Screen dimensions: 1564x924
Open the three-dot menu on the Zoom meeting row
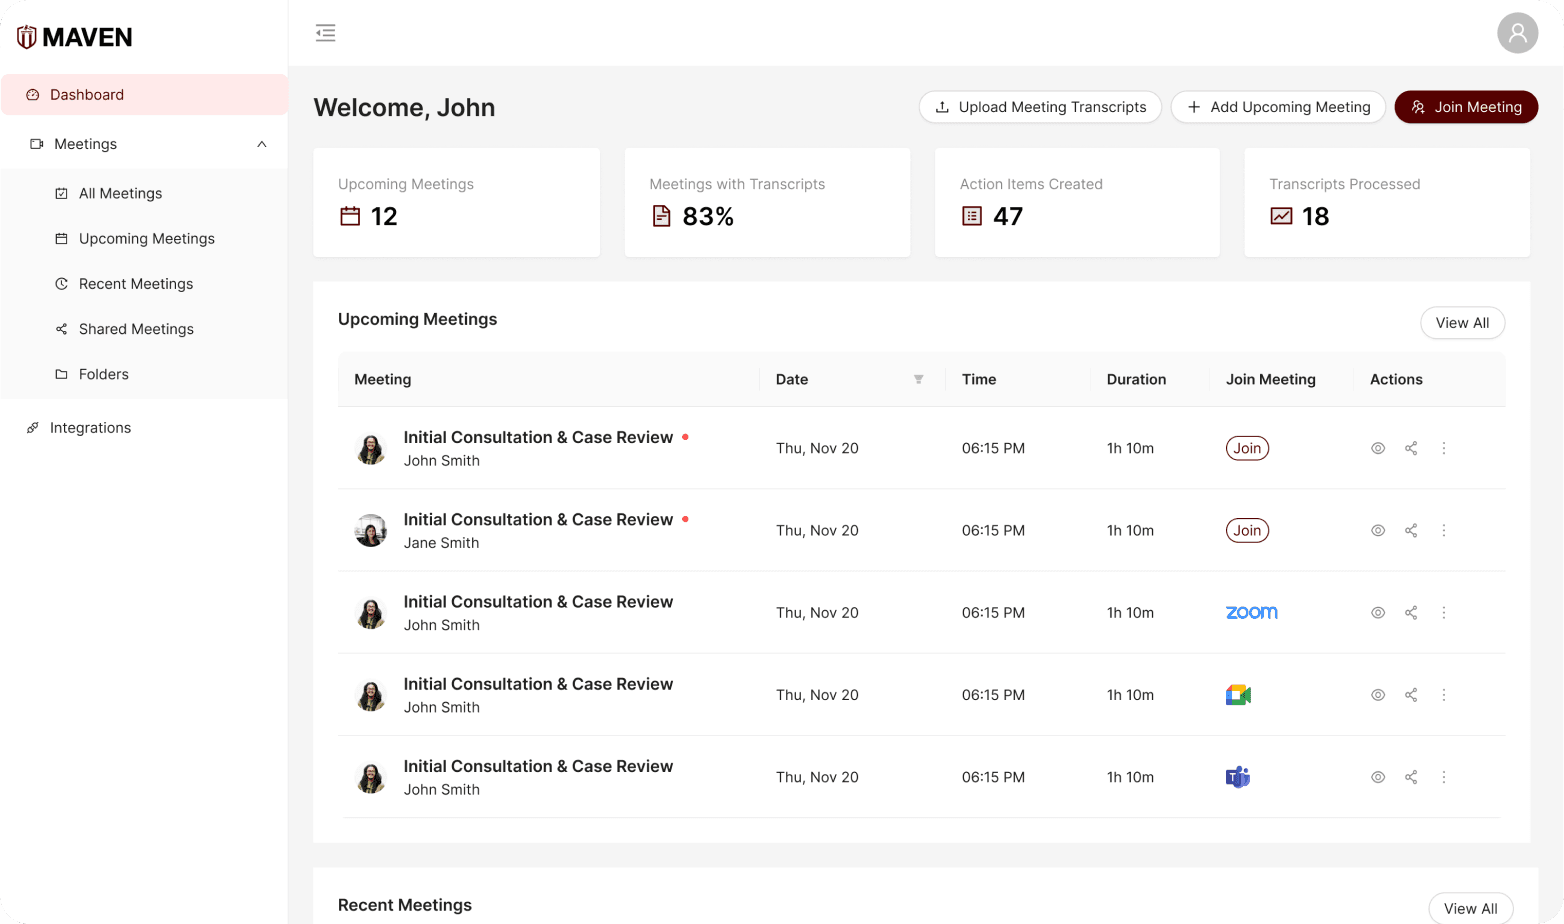[x=1444, y=612]
